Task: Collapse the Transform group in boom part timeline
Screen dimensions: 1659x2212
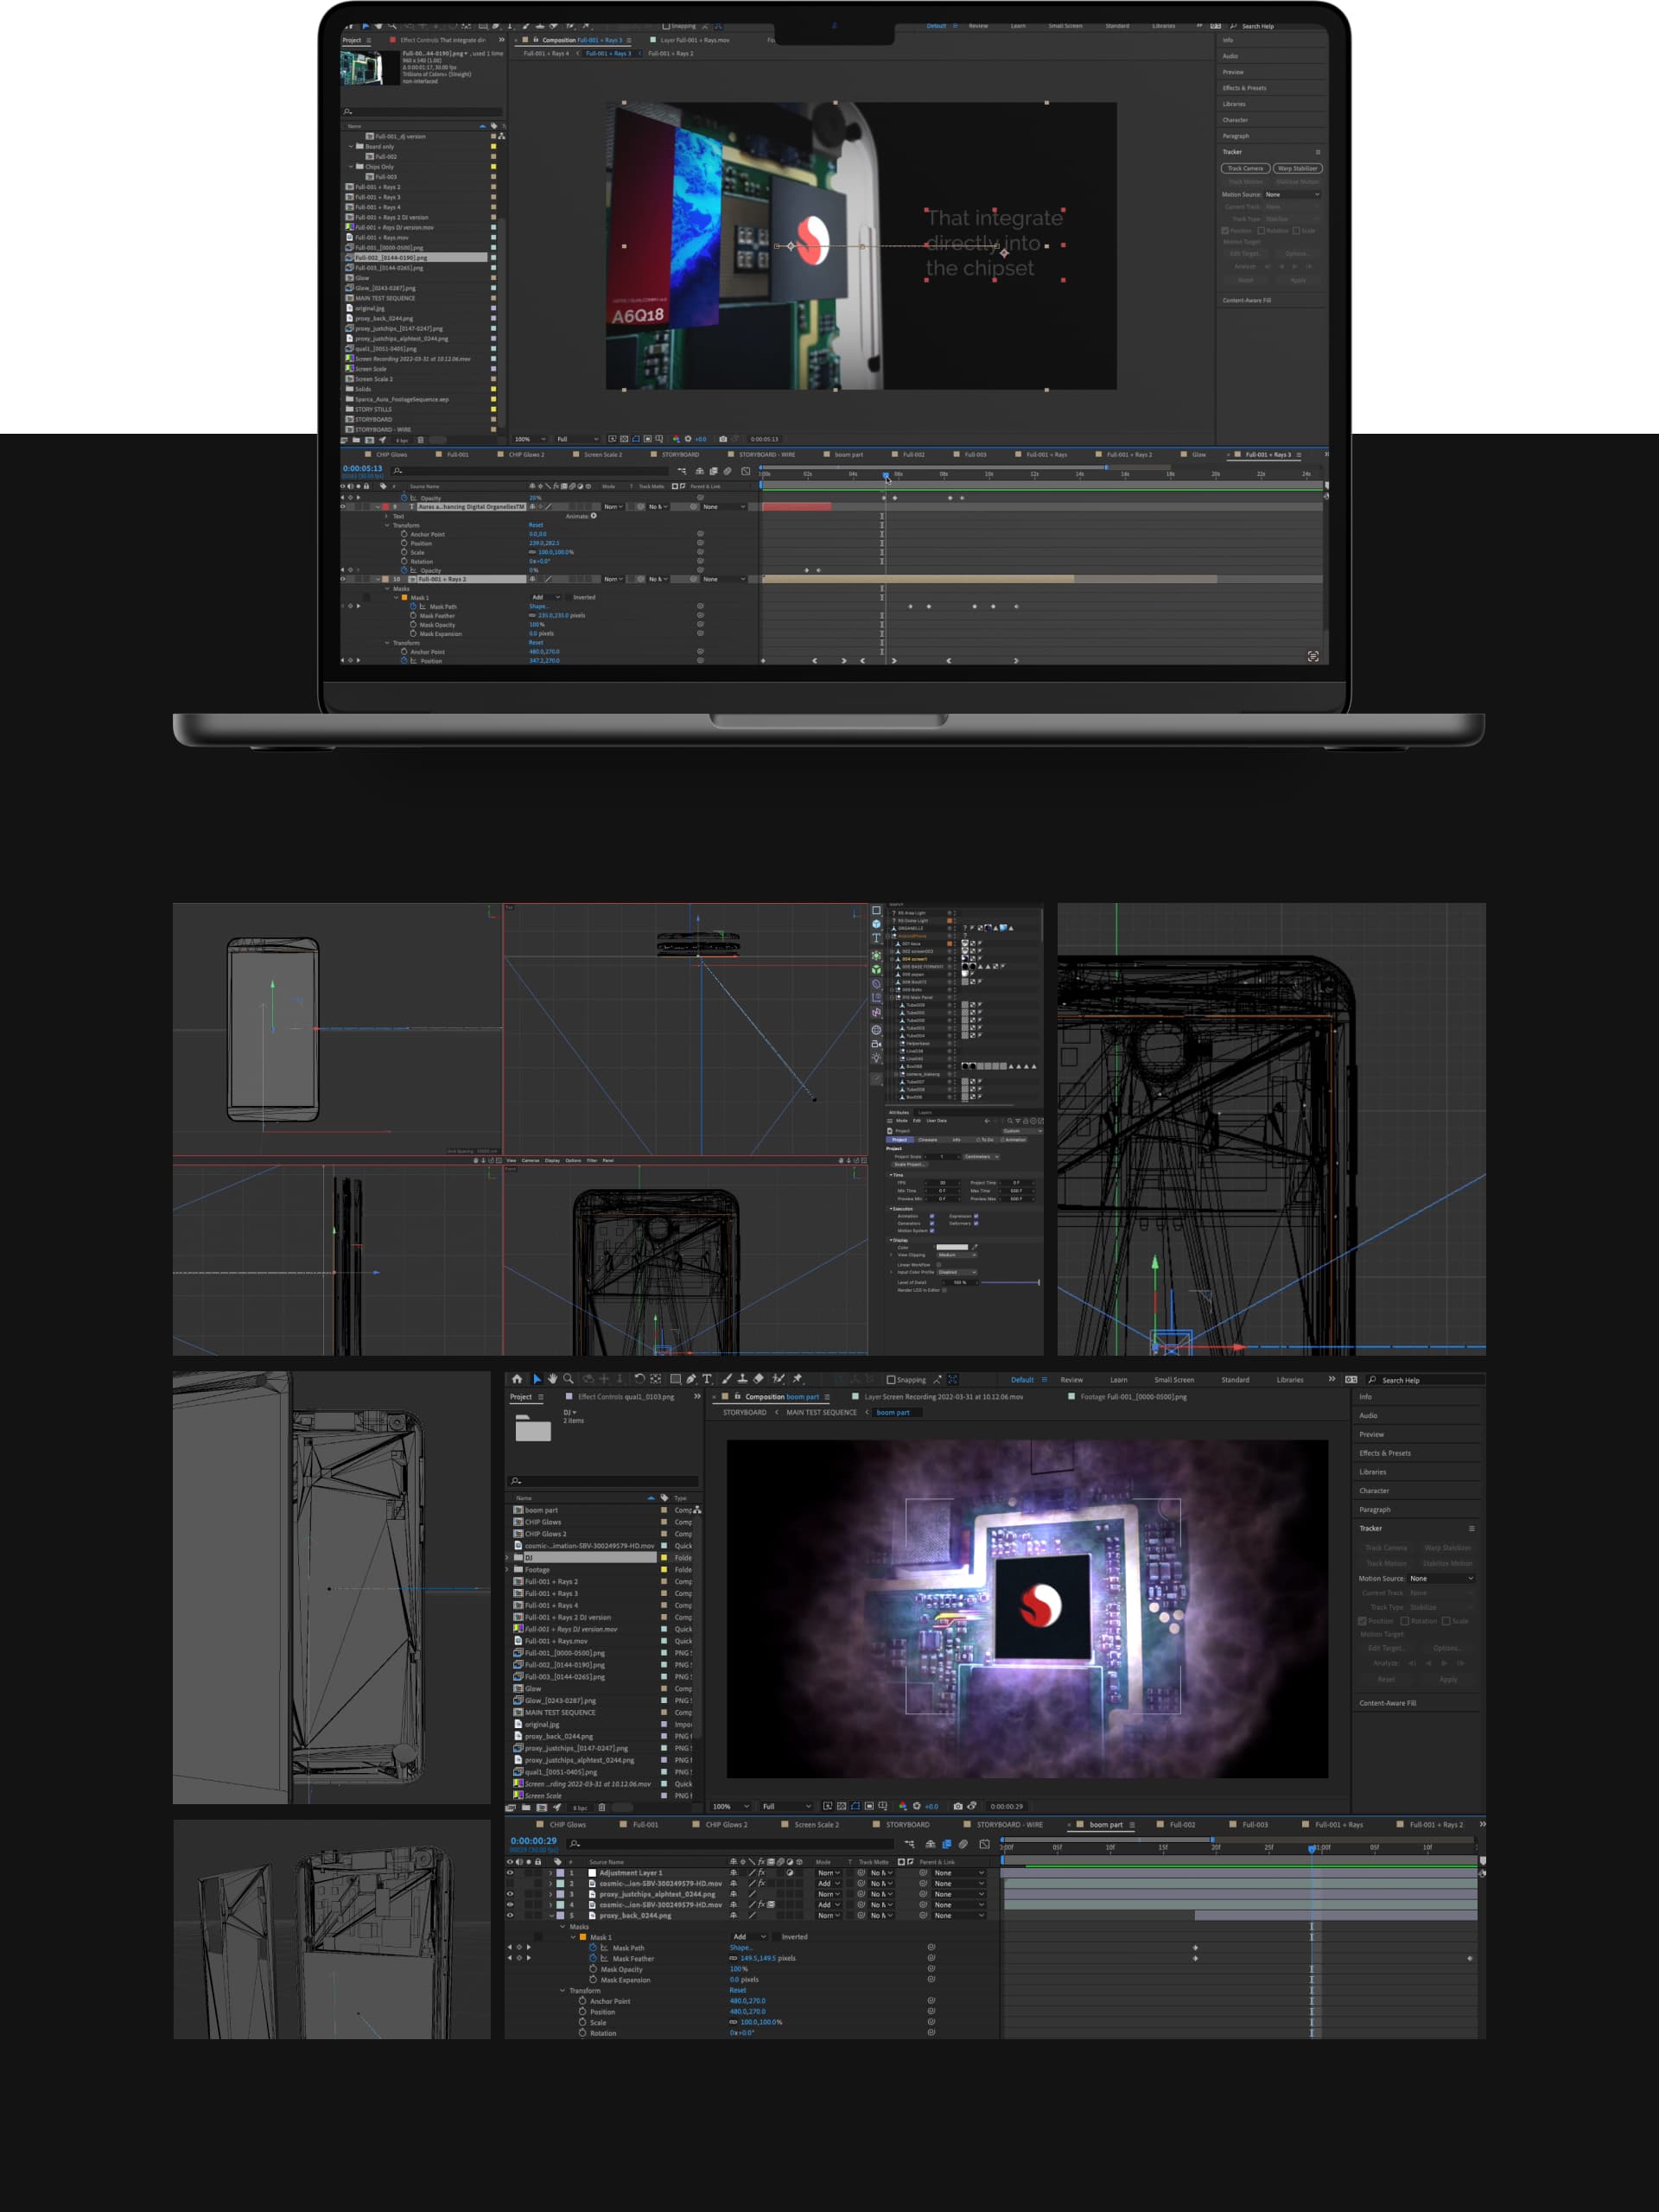Action: 563,1991
